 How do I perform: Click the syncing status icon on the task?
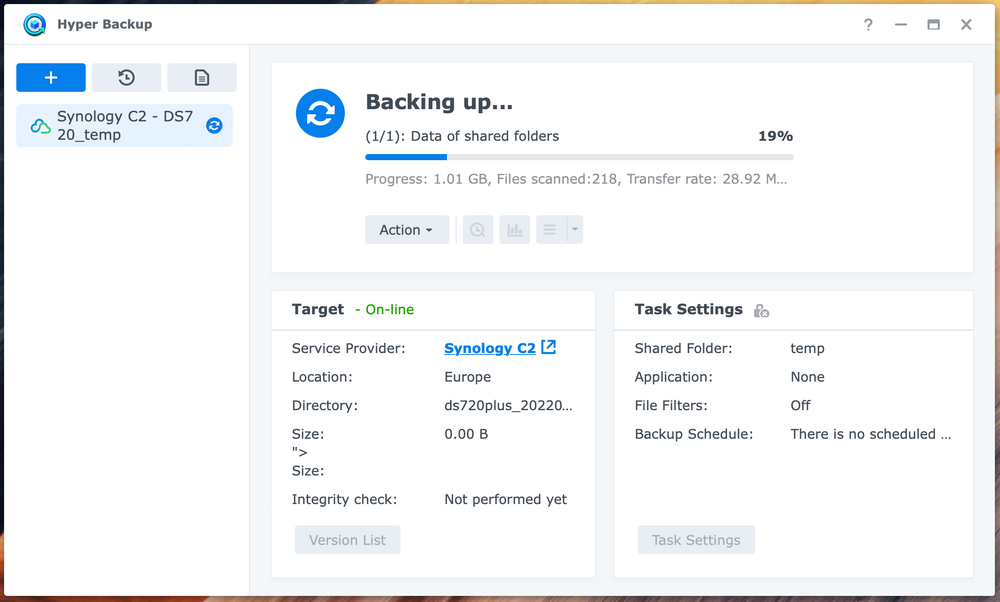coord(214,126)
